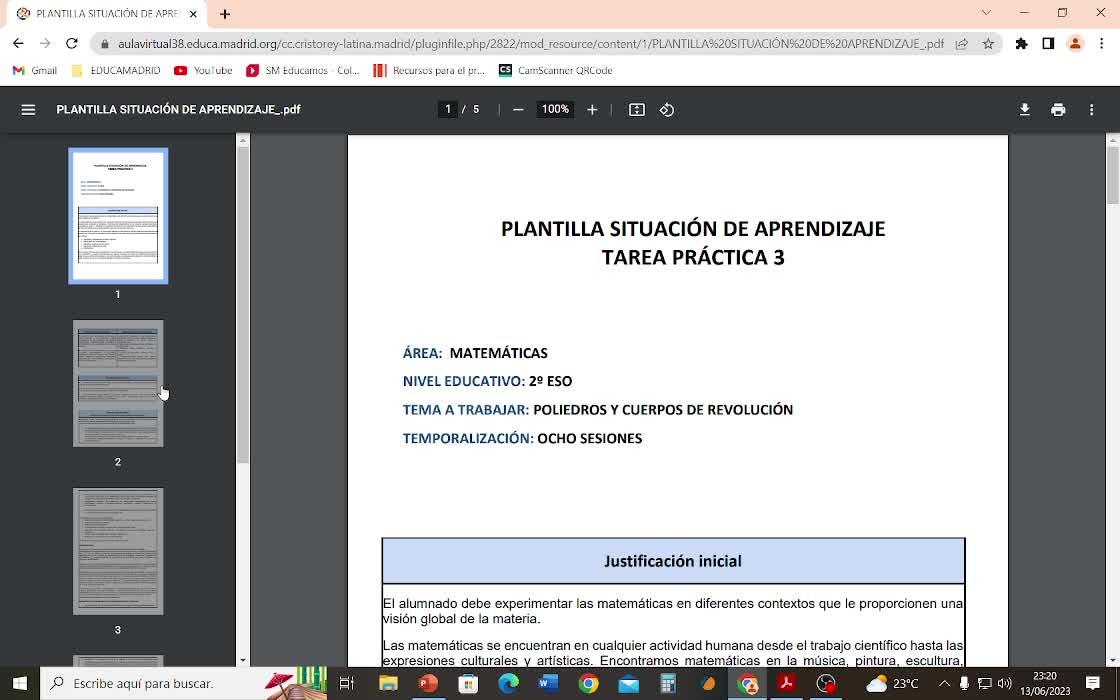Click the PDF file name in toolbar
Screen dimensions: 1120x700
point(179,110)
